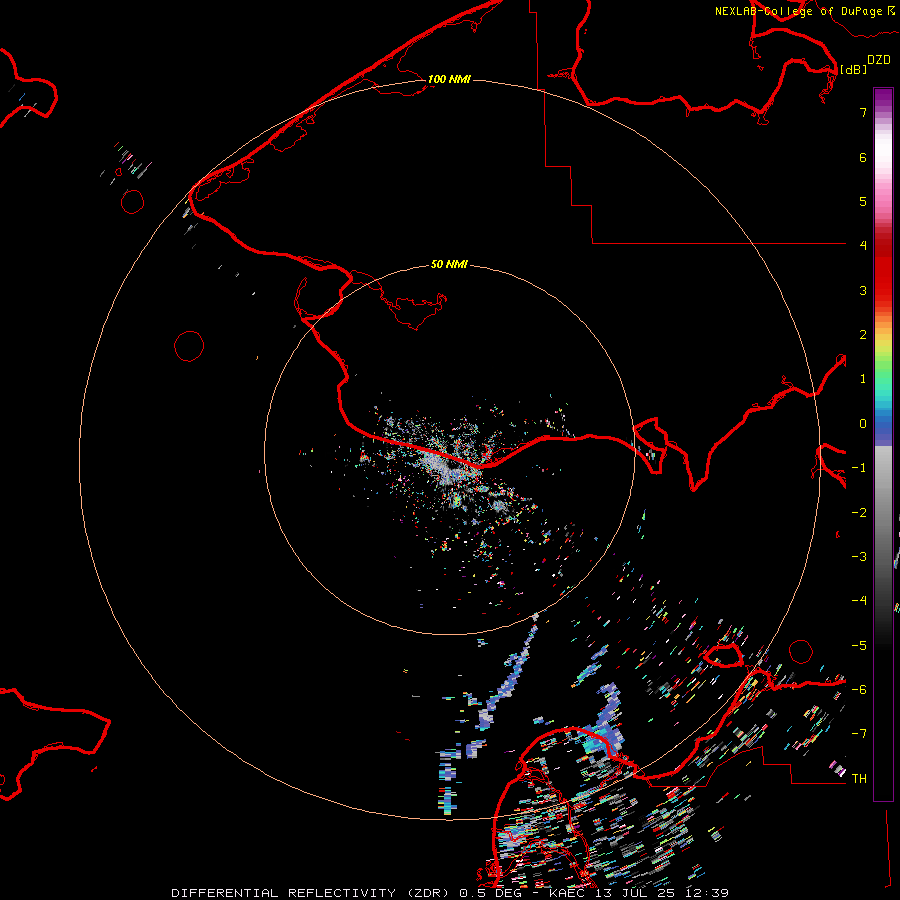Click the -5 value on the color scale
The height and width of the screenshot is (900, 900).
859,646
